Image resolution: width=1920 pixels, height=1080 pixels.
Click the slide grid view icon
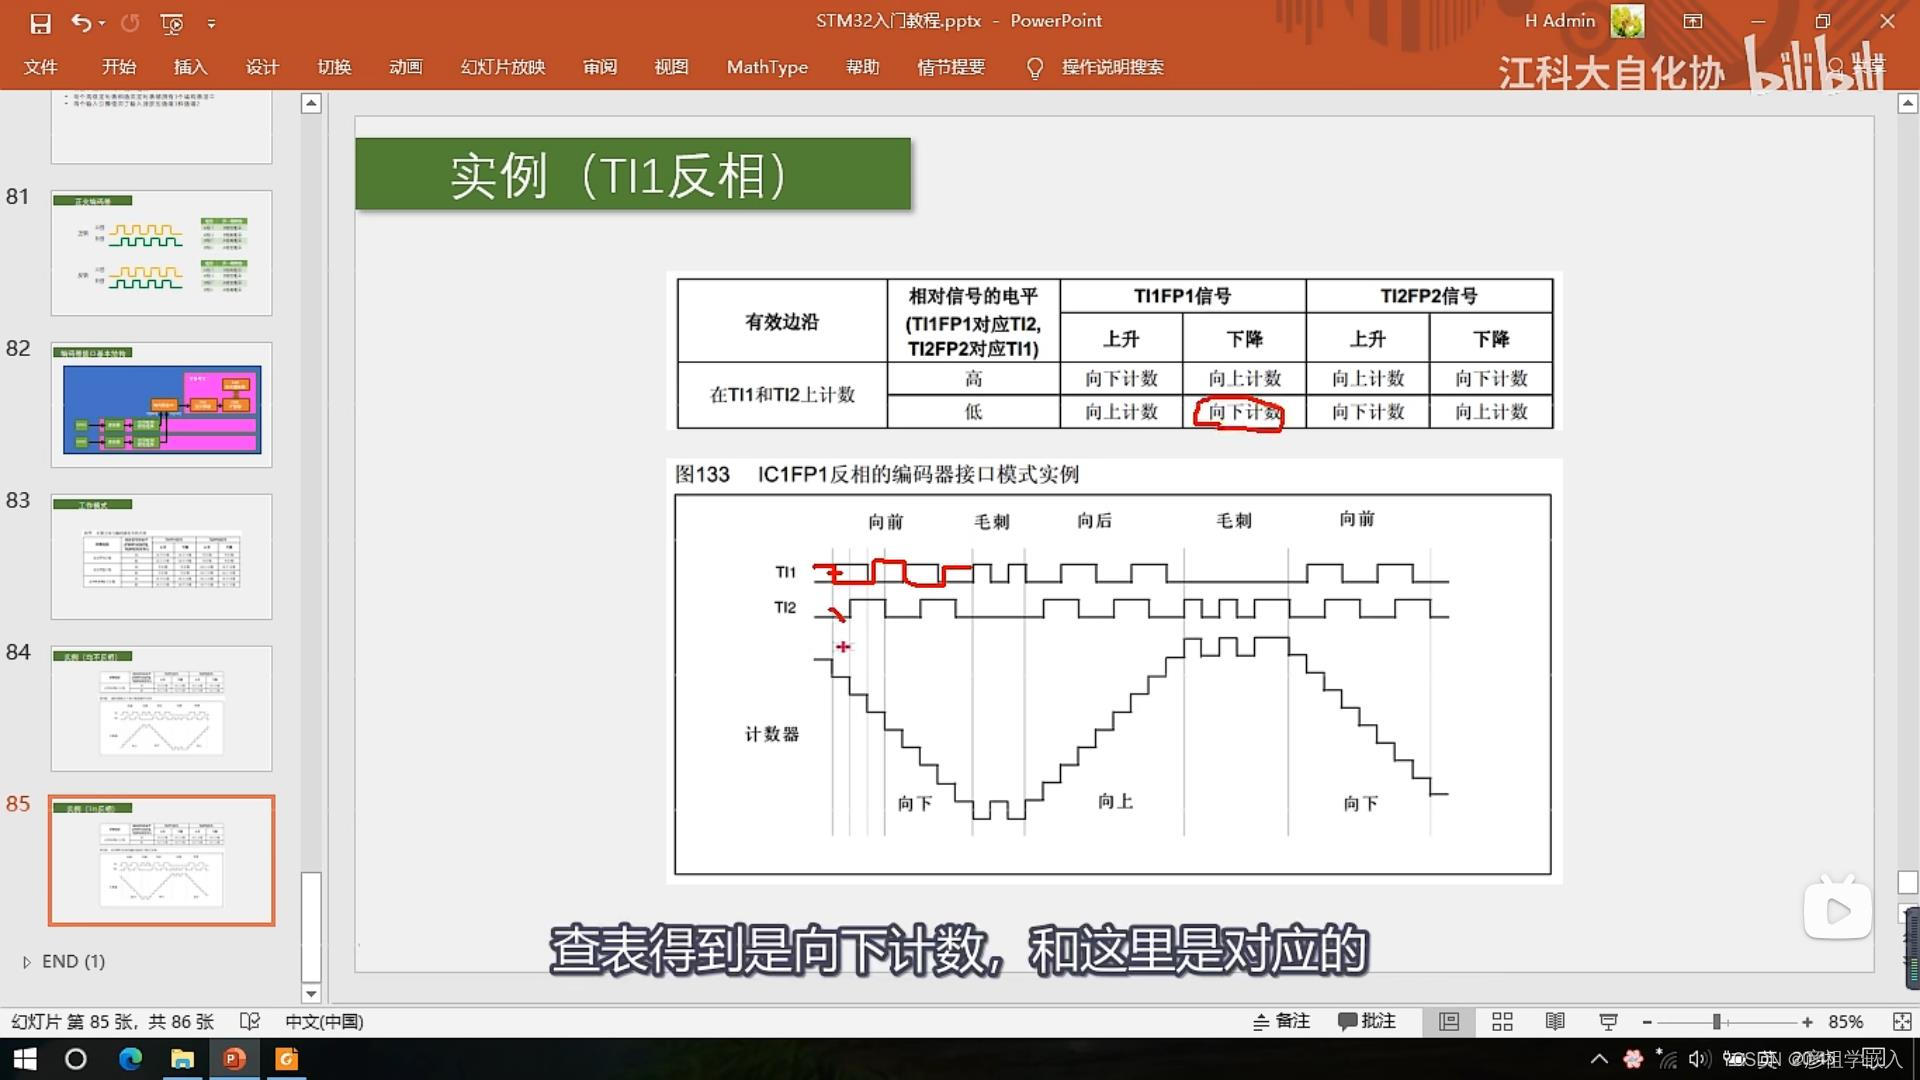pyautogui.click(x=1501, y=1021)
